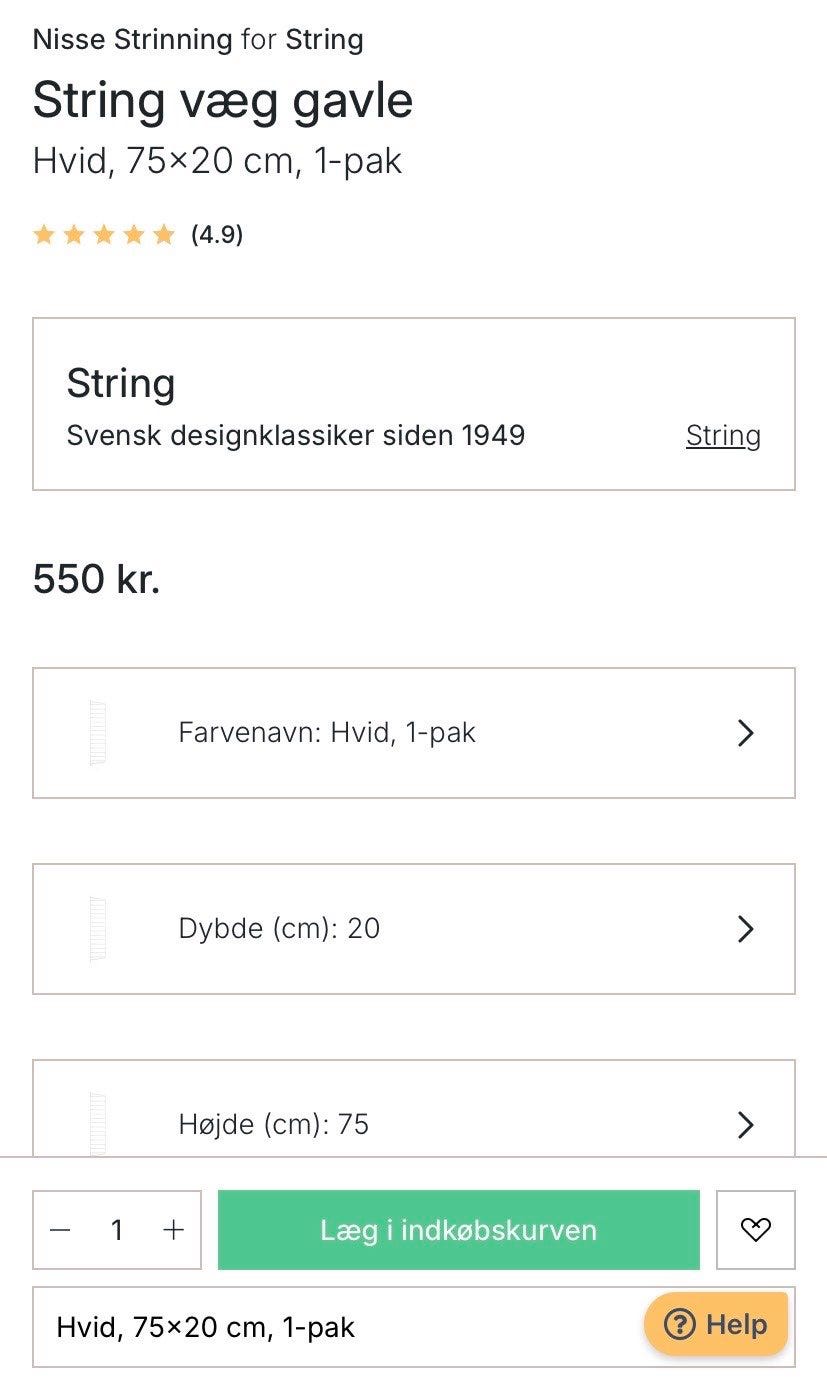827x1396 pixels.
Task: Open the Højde (cm): 75 selector
Action: pyautogui.click(x=273, y=1124)
